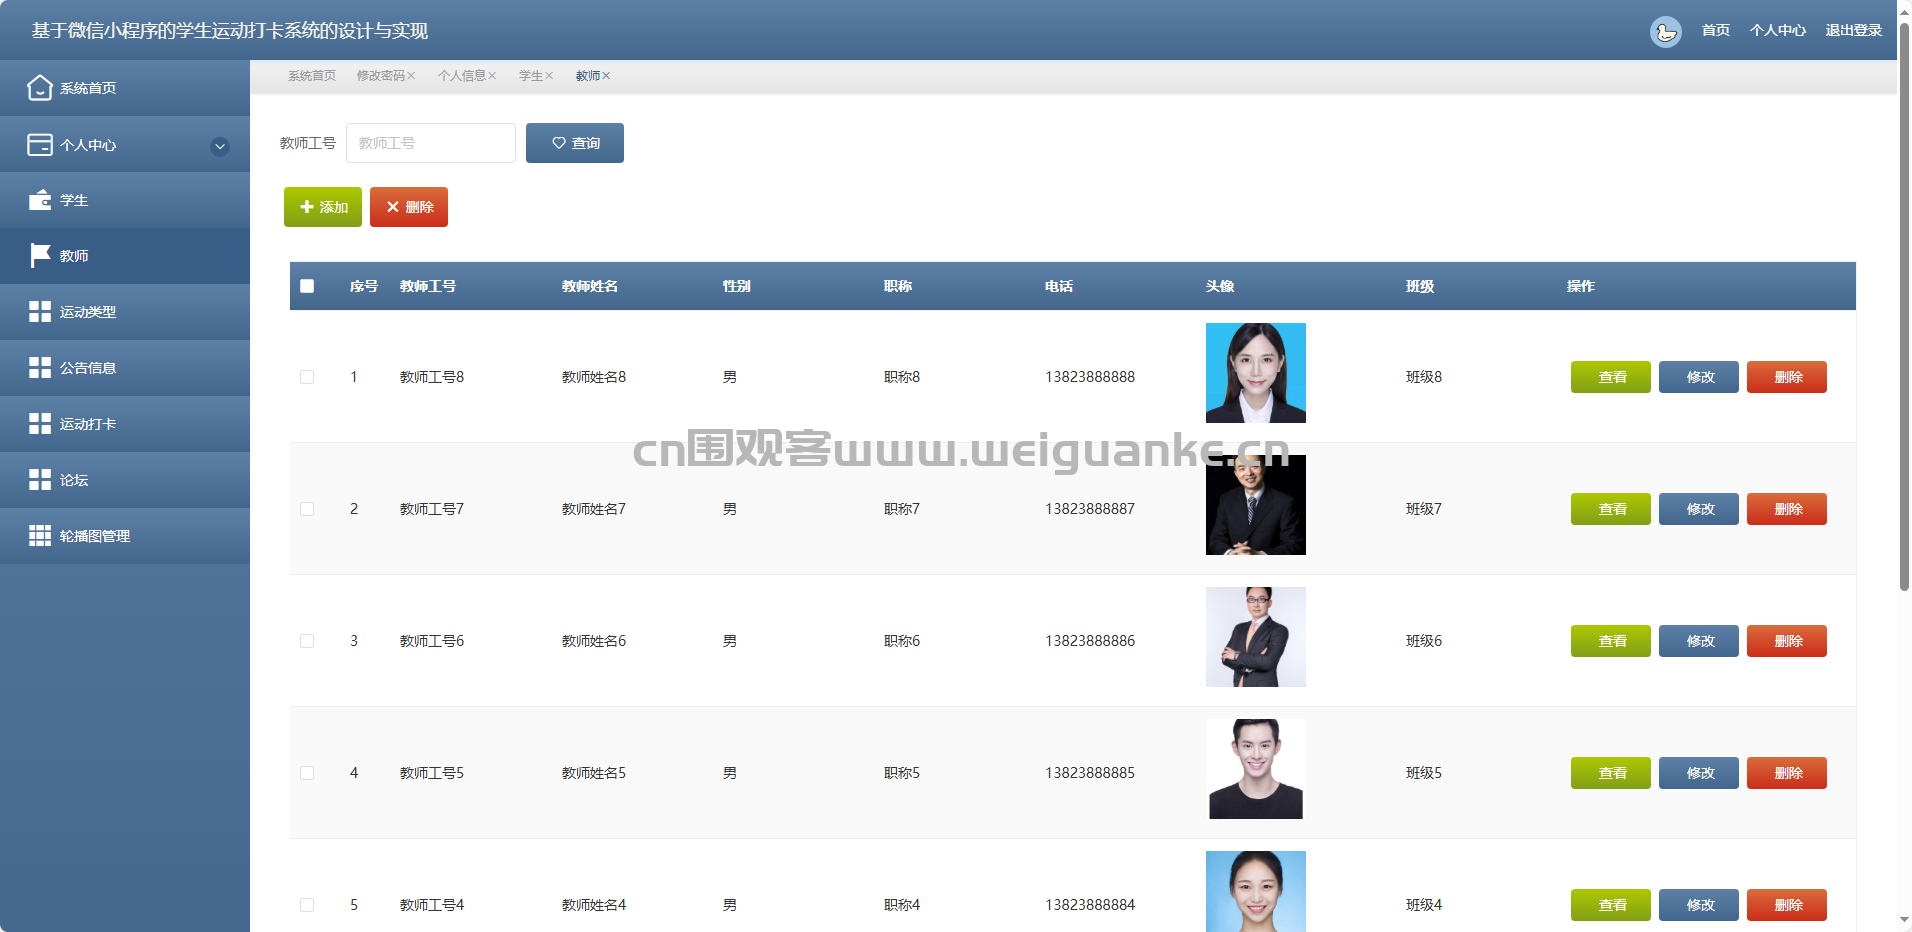Open the 论坛 sidebar menu item
This screenshot has width=1912, height=932.
pyautogui.click(x=74, y=480)
